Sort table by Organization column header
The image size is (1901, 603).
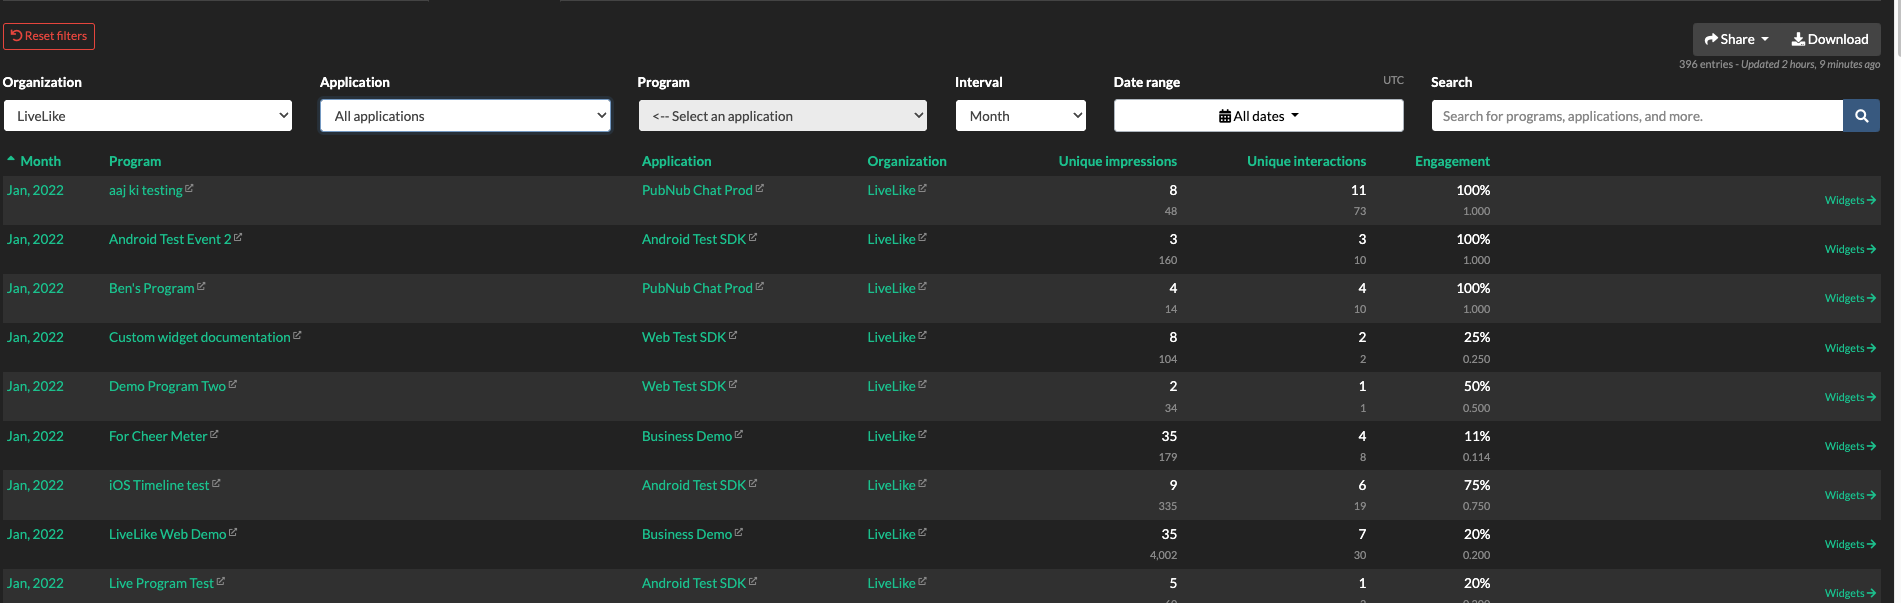click(x=907, y=161)
